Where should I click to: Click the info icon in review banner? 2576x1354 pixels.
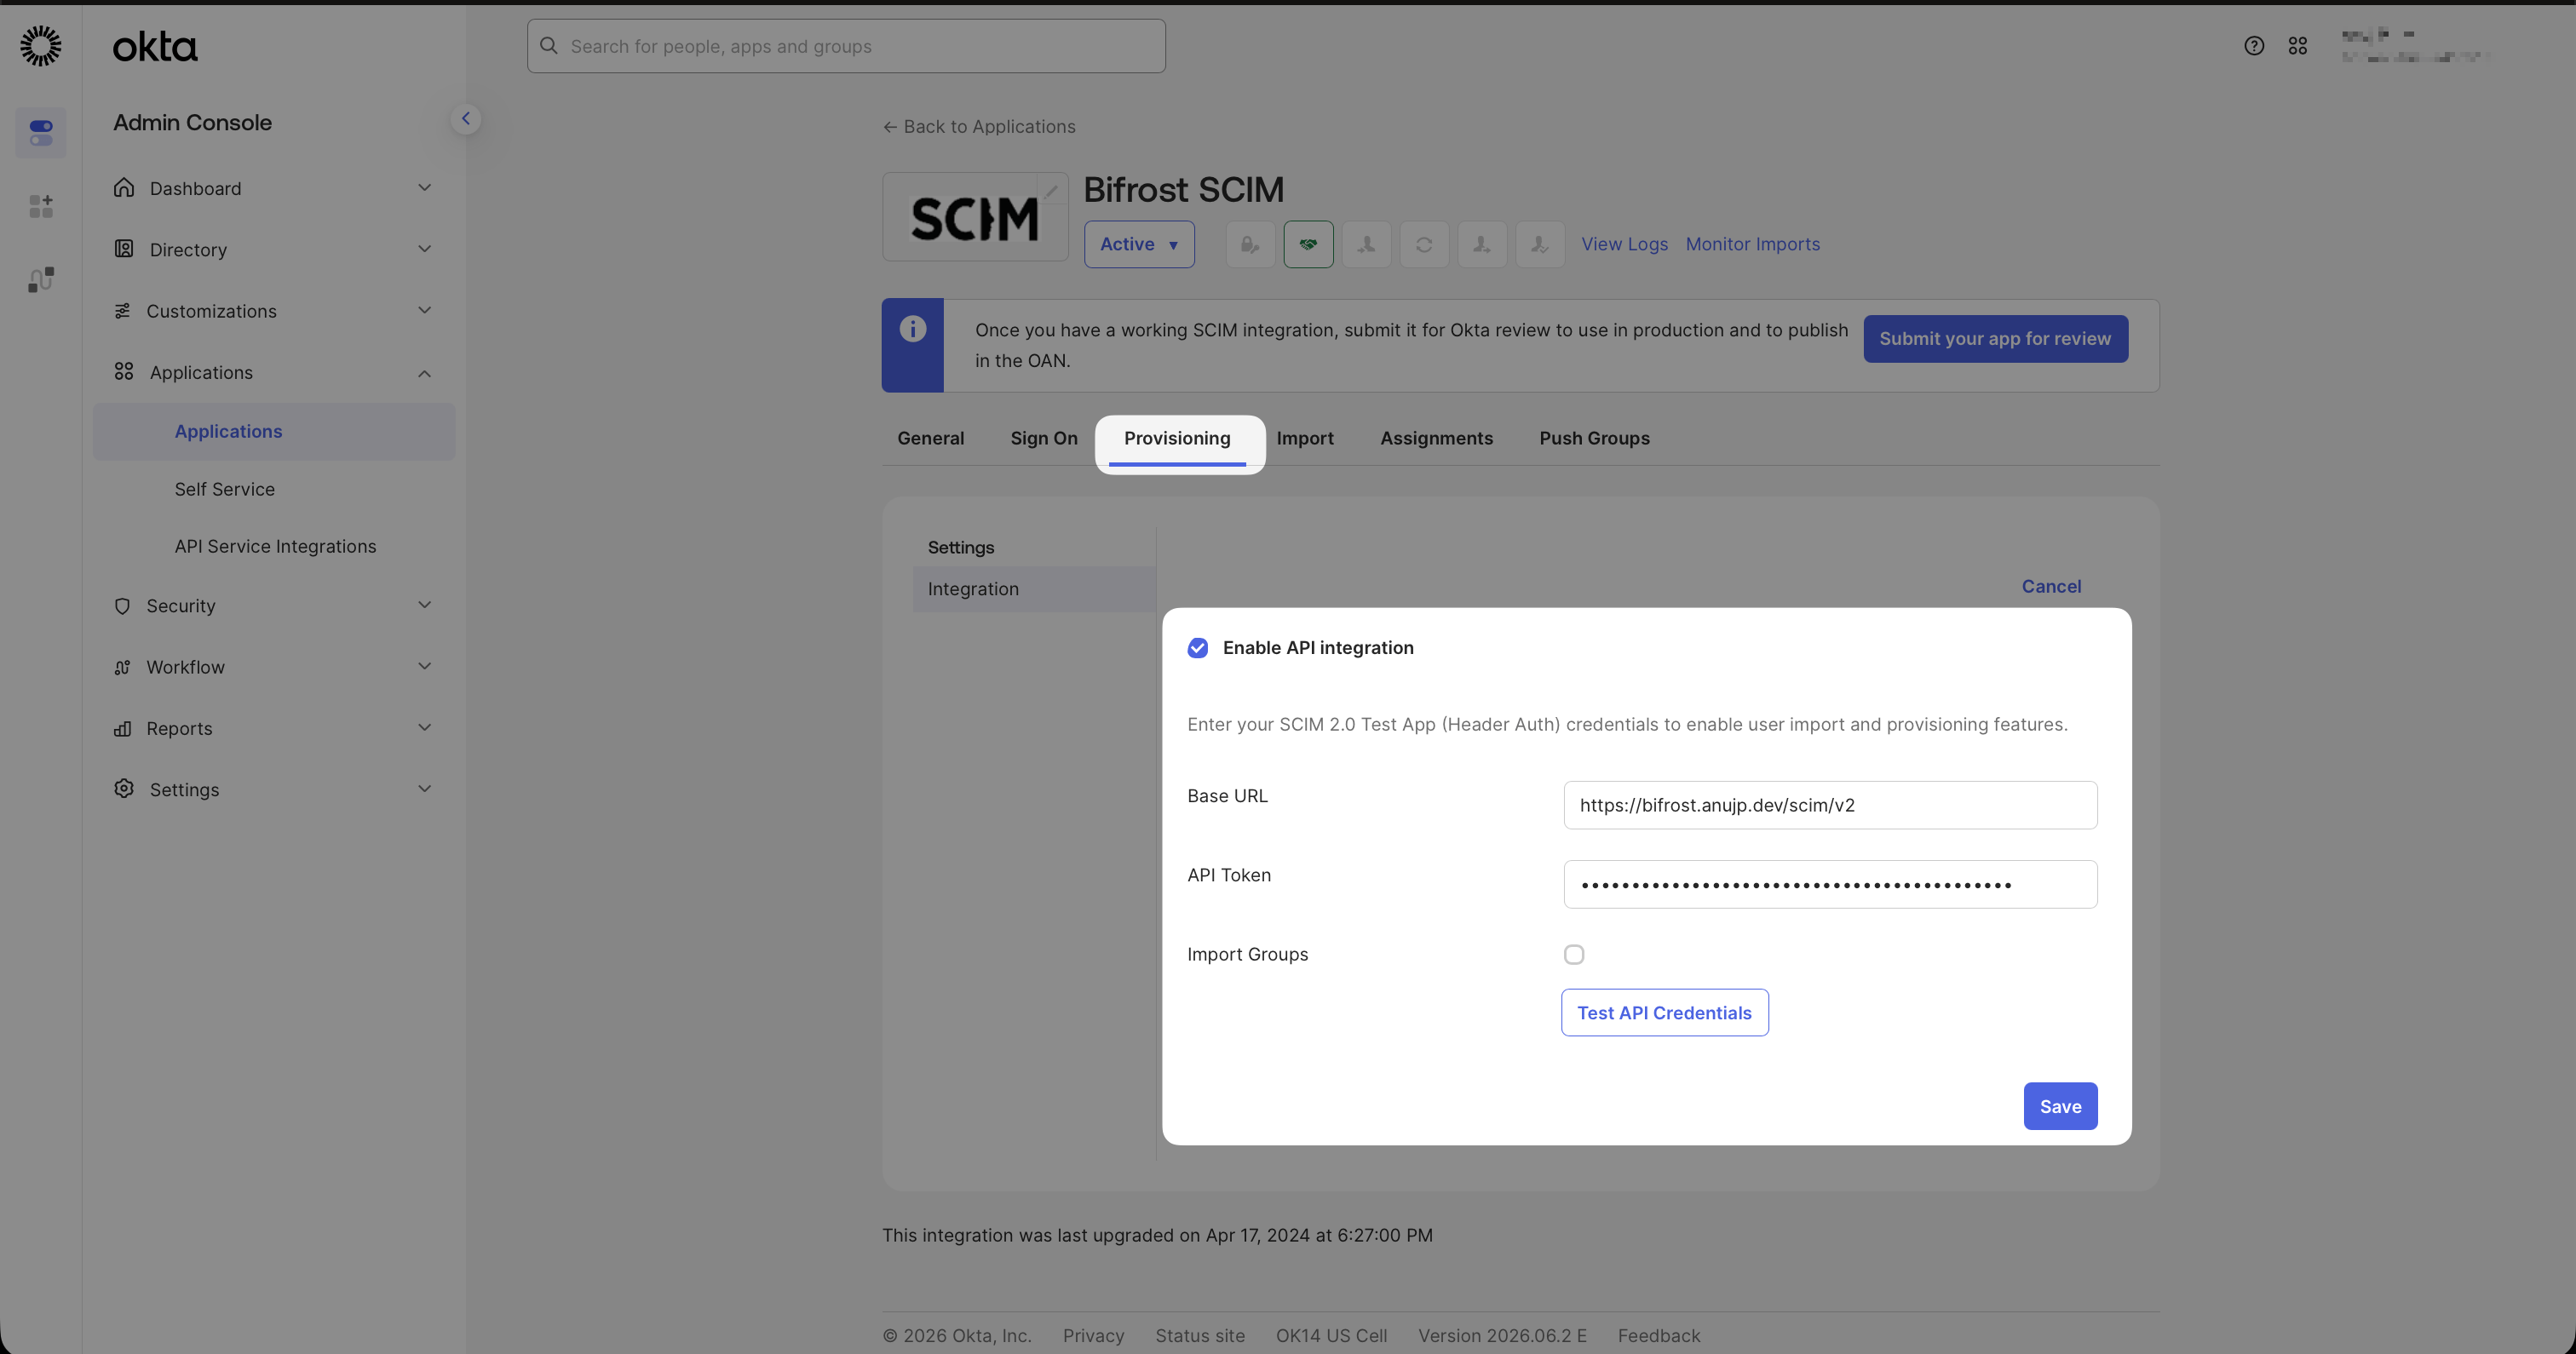coord(913,329)
